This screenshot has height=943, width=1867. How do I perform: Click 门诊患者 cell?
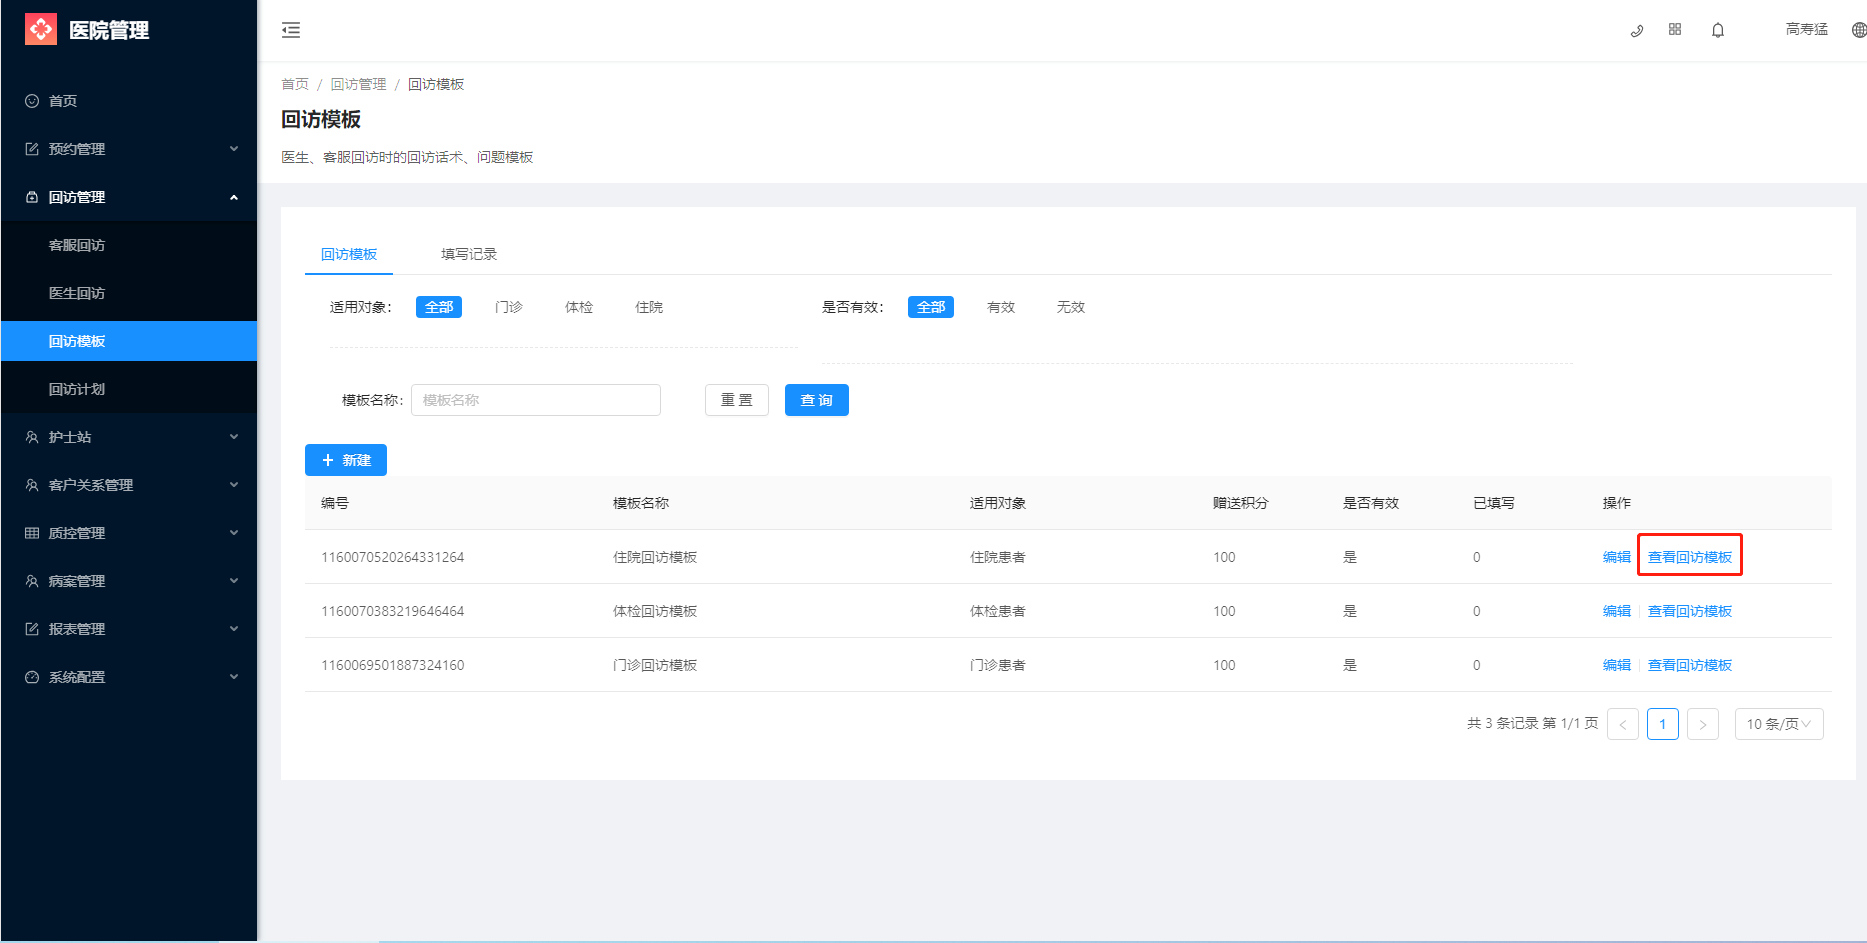(998, 665)
